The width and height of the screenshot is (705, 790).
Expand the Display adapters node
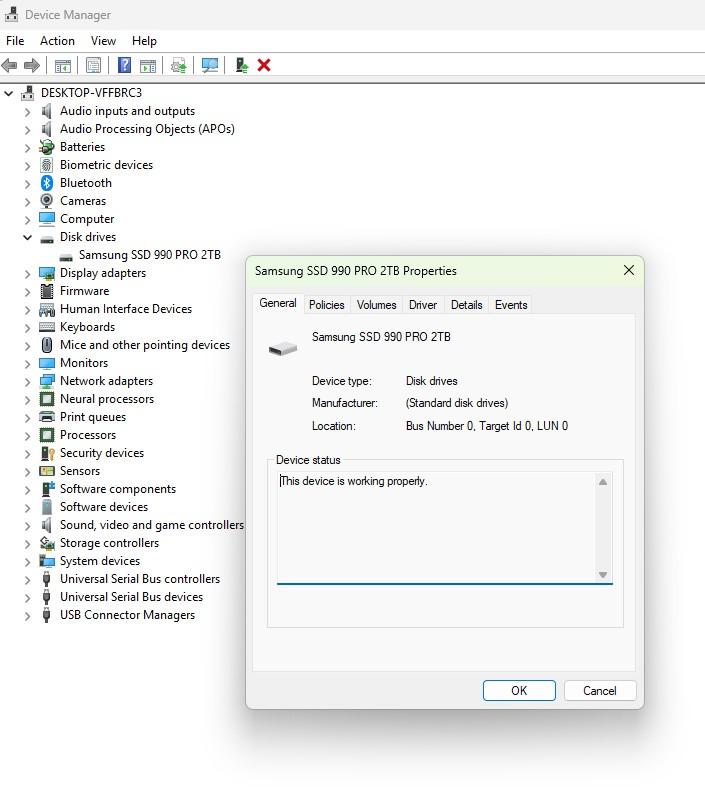27,273
